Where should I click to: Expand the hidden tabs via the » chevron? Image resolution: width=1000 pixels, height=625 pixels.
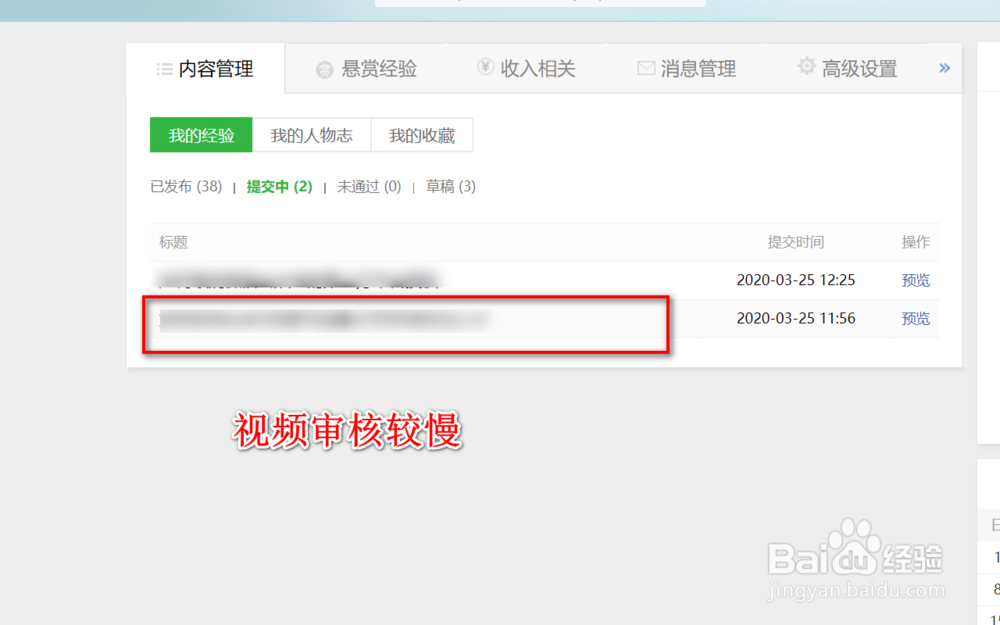coord(943,68)
